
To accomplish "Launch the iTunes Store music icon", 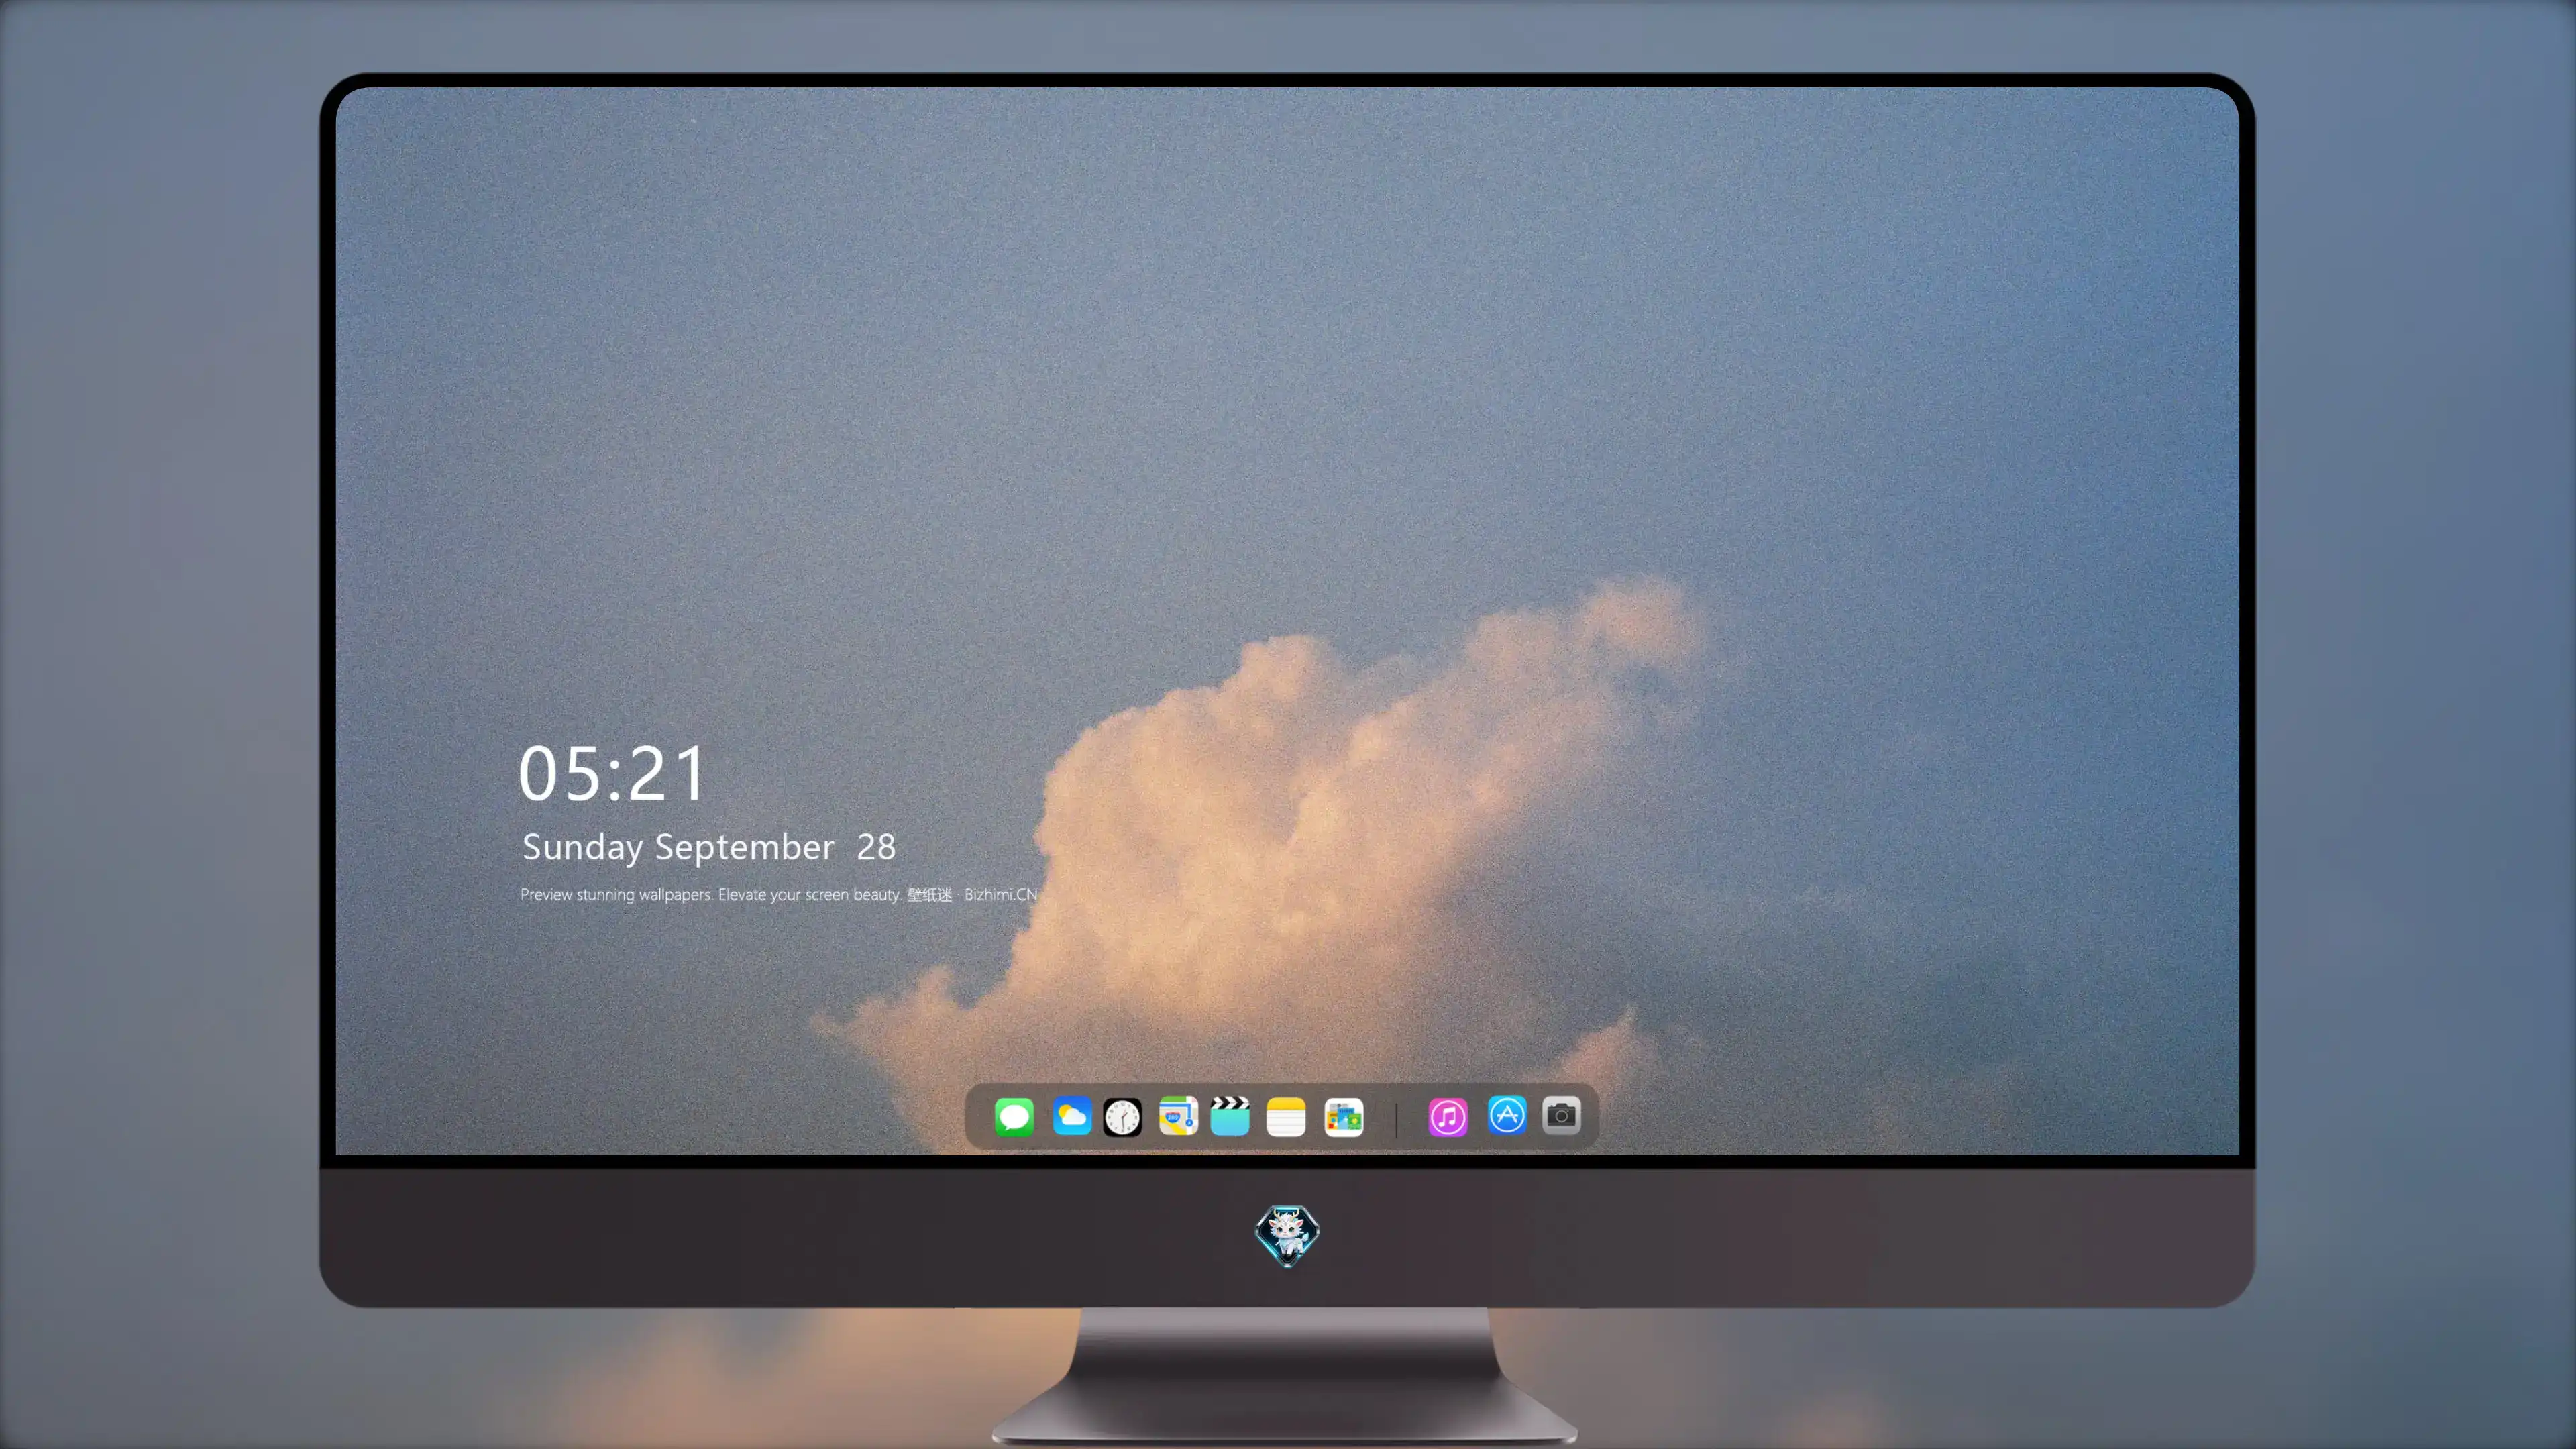I will pos(1447,1116).
